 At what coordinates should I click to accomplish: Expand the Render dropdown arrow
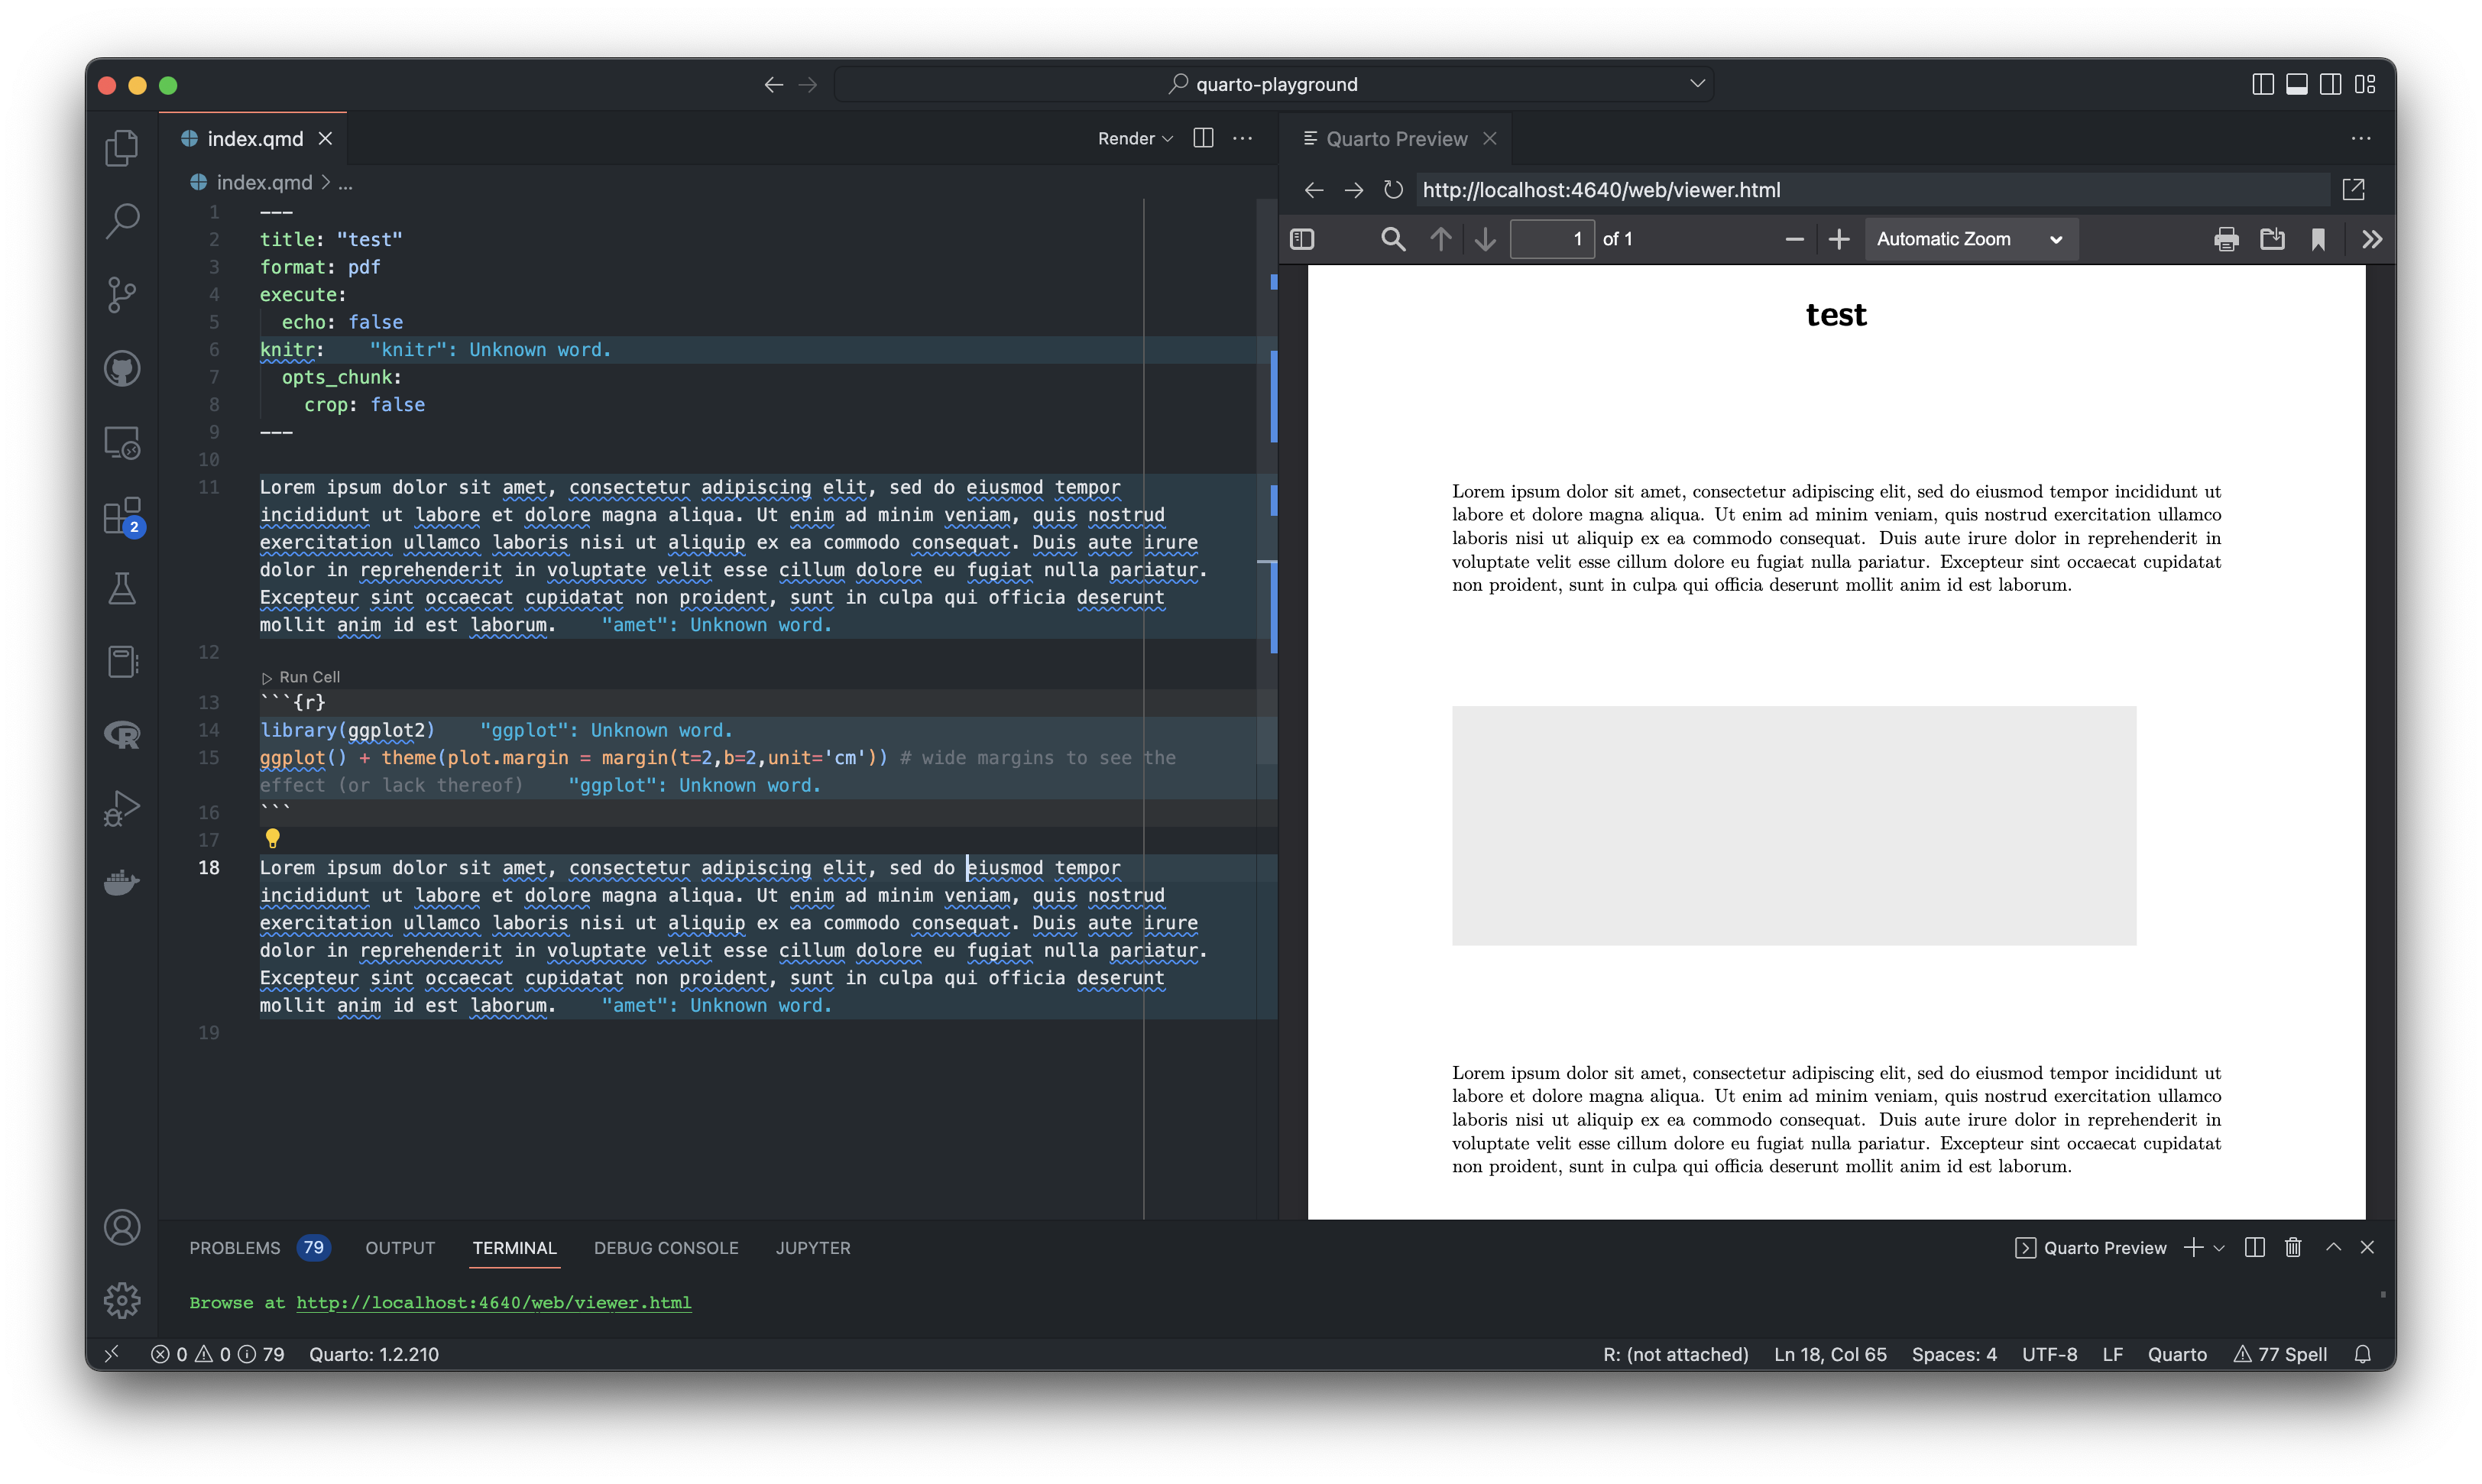pos(1167,139)
